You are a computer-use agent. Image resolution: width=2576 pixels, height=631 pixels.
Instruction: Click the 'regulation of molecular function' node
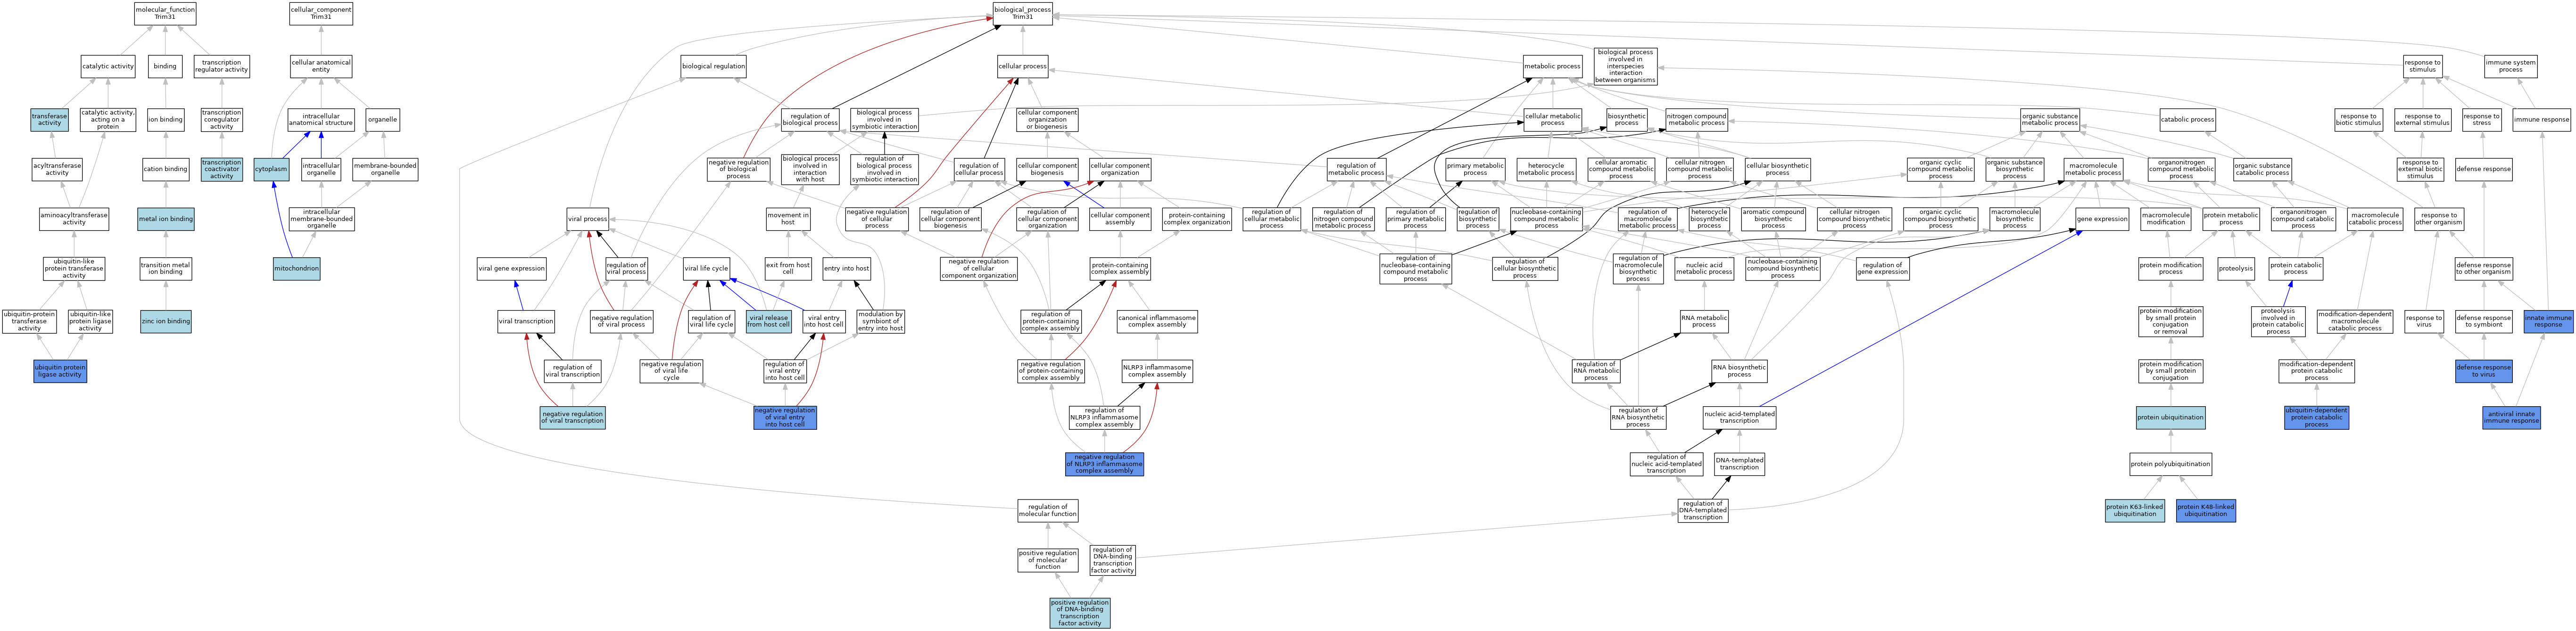(x=1048, y=511)
